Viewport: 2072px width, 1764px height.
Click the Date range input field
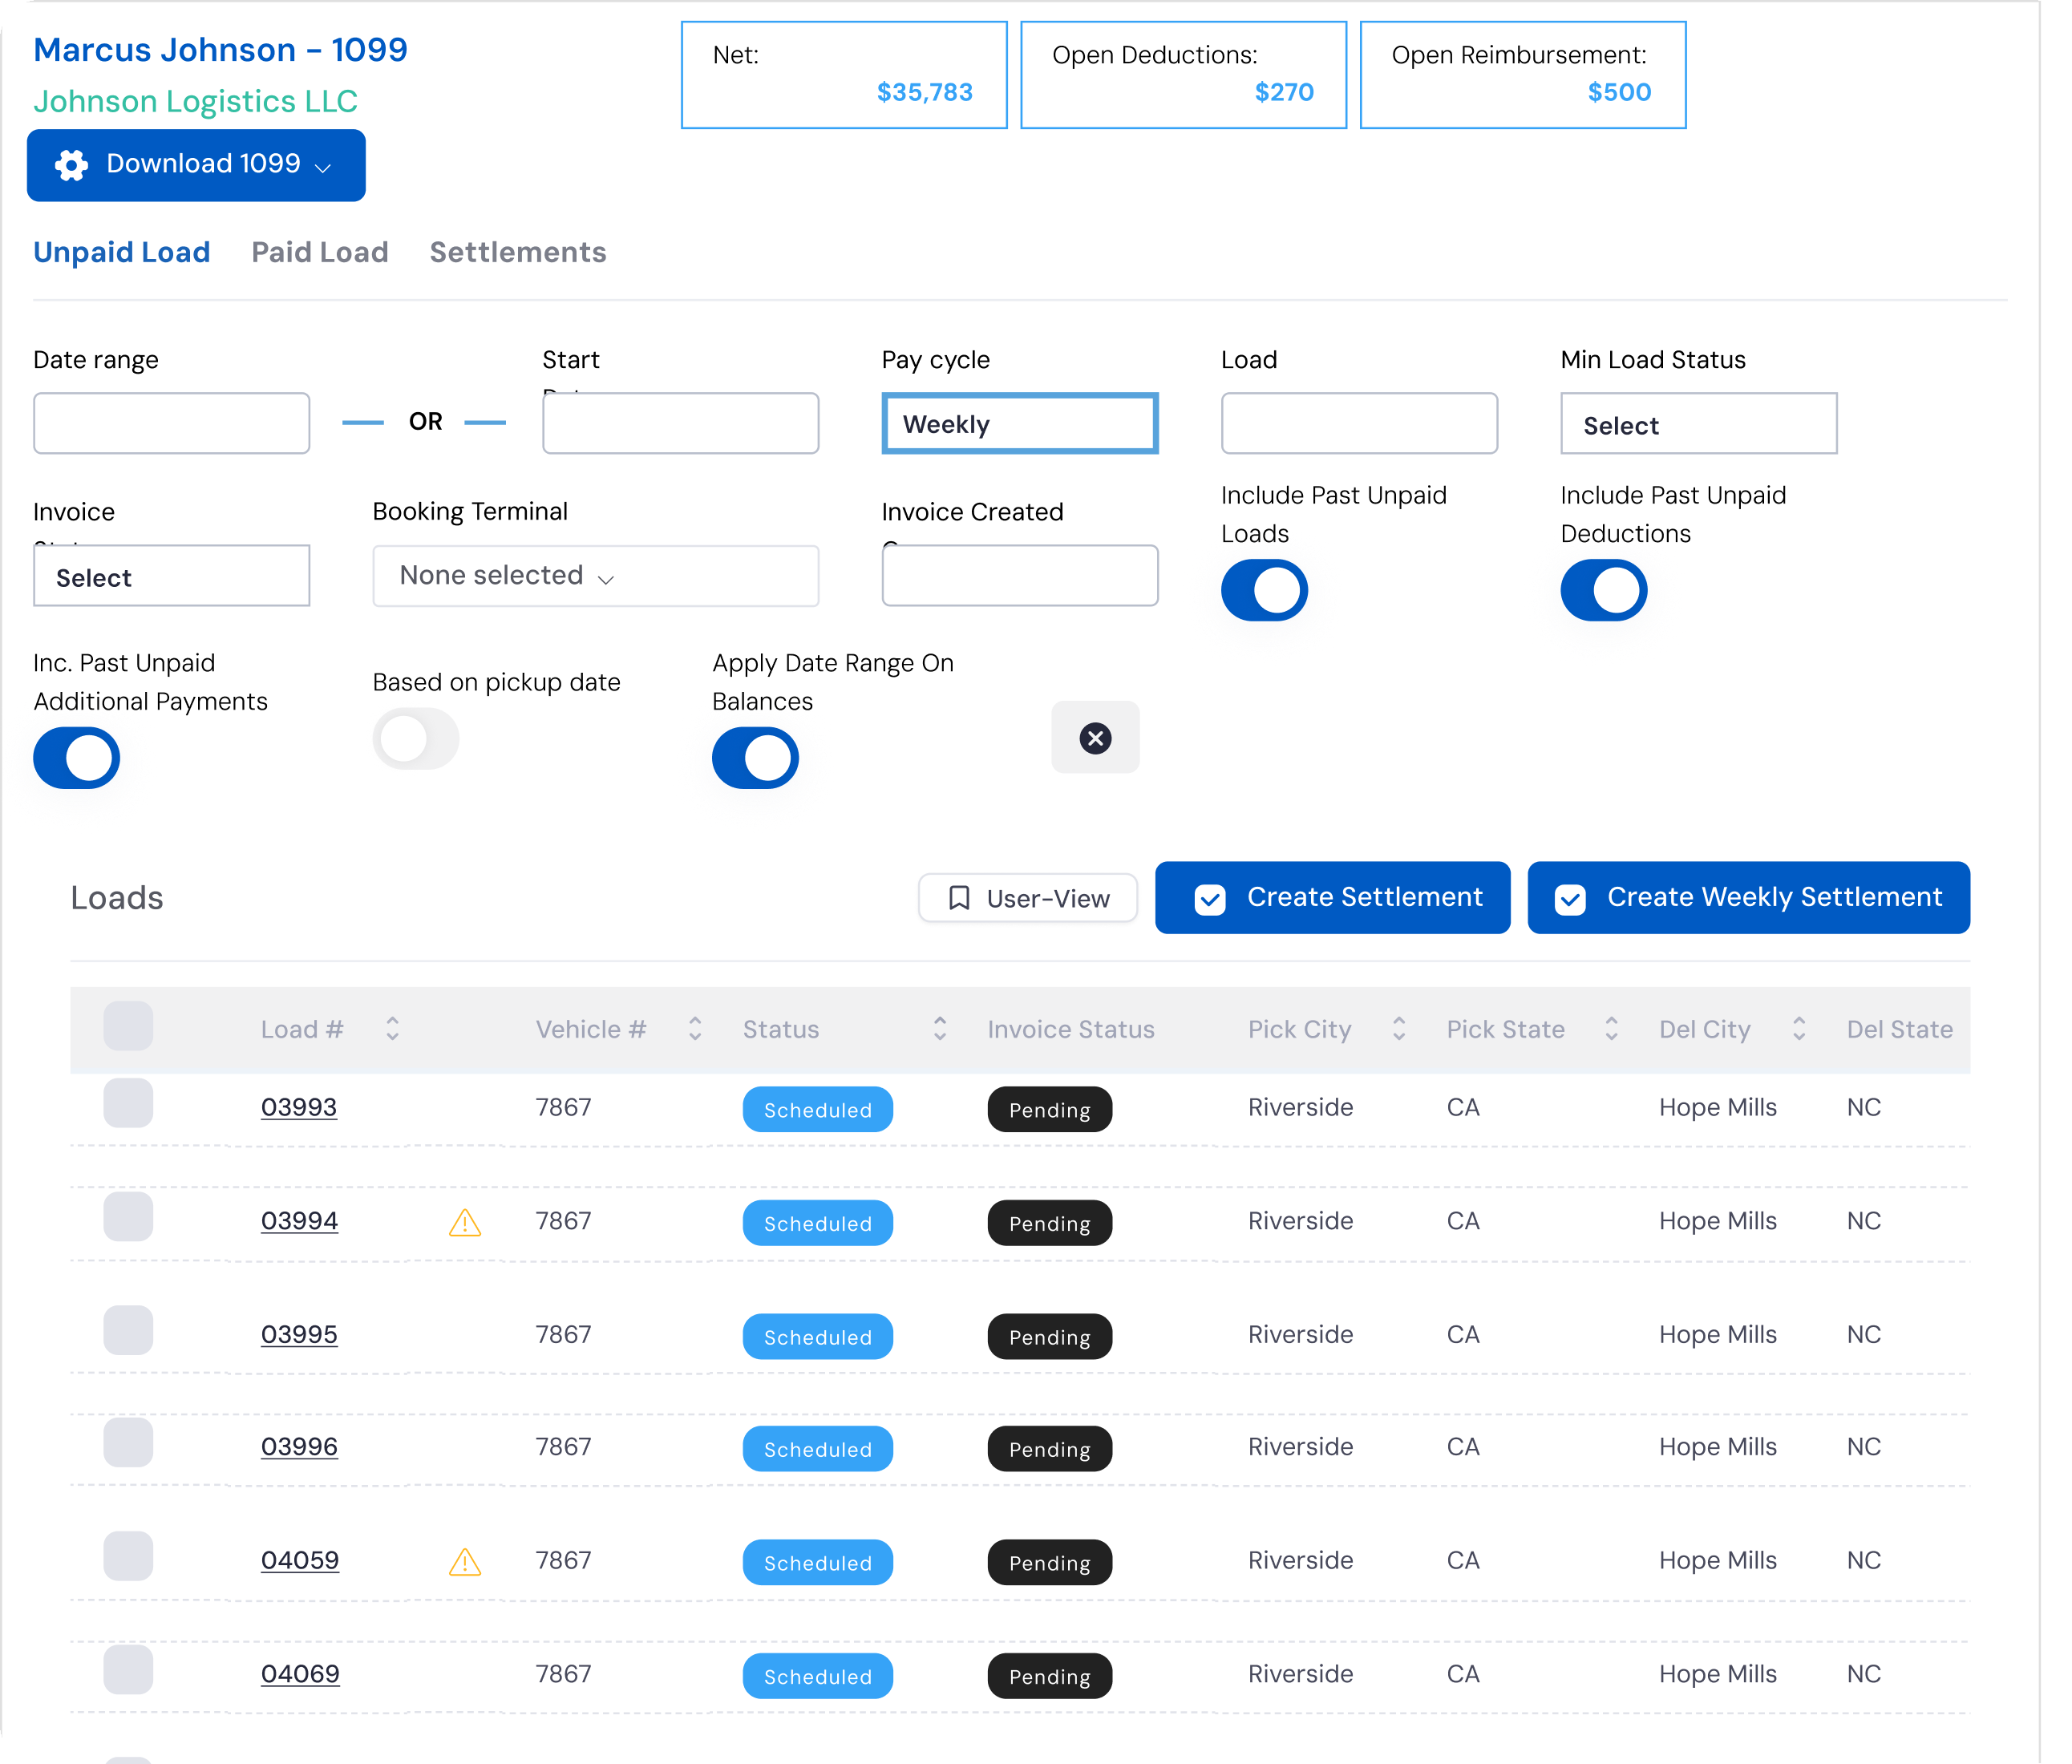(171, 424)
